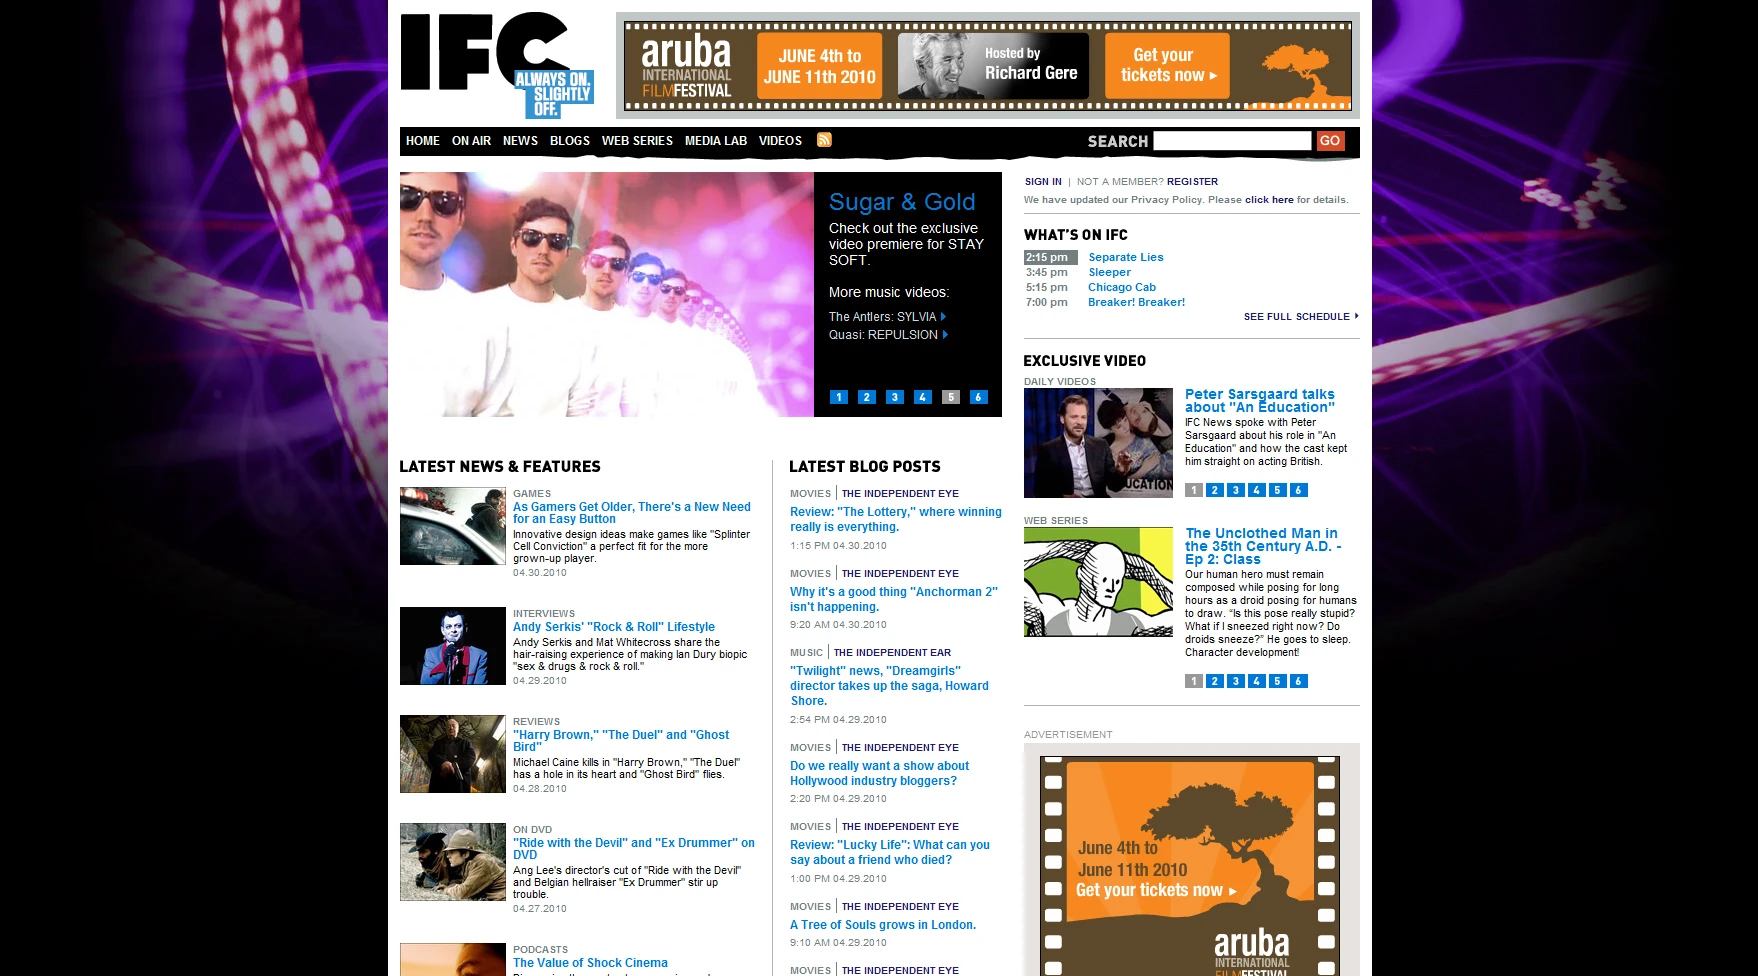Click the arrow next to The Antlers: SYLVIA
This screenshot has height=976, width=1758.
(x=945, y=315)
